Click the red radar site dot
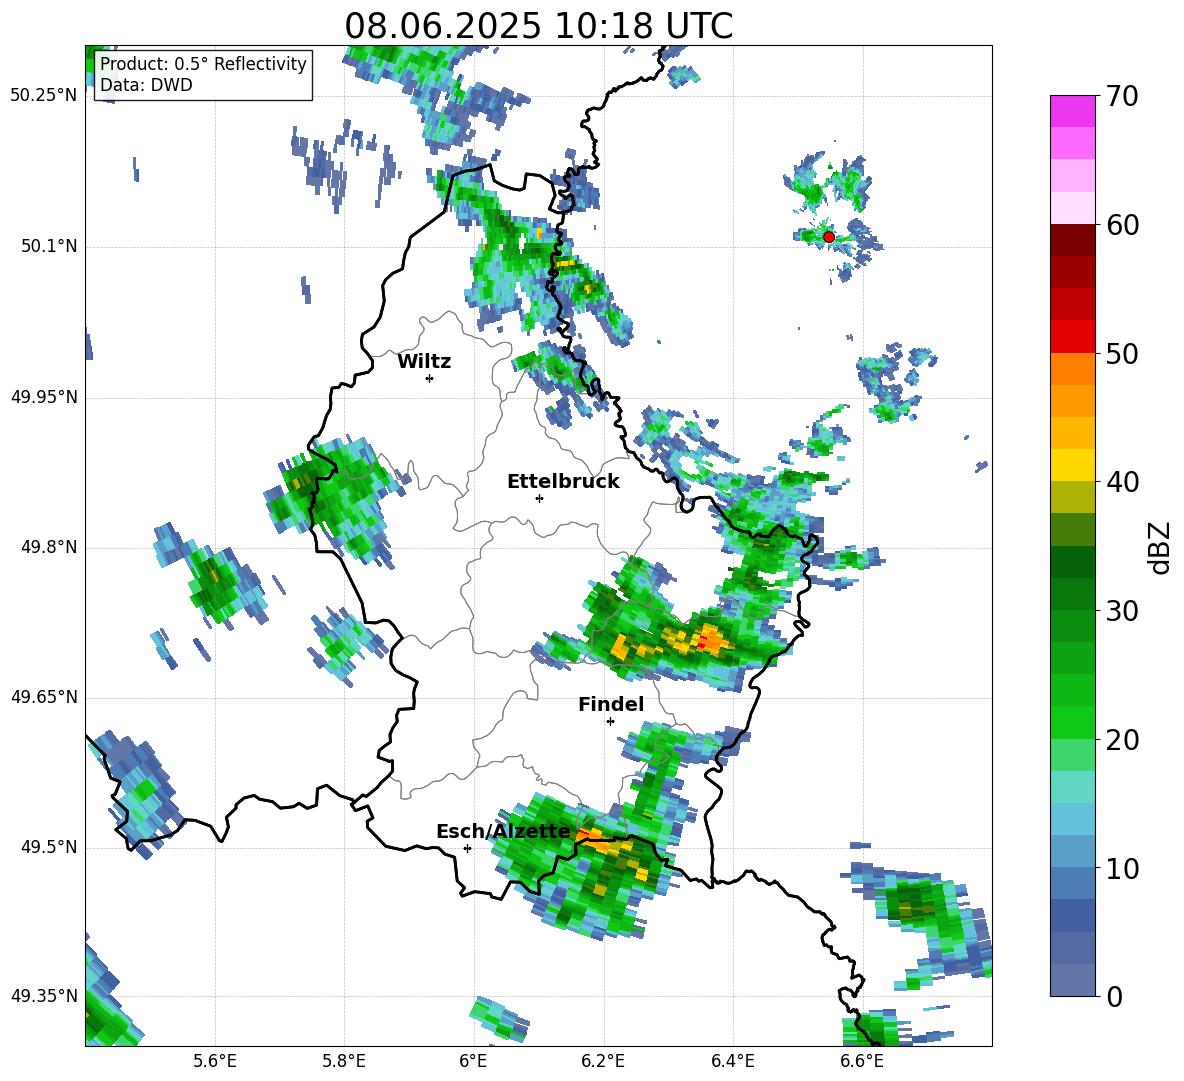This screenshot has height=1081, width=1184. [x=828, y=237]
